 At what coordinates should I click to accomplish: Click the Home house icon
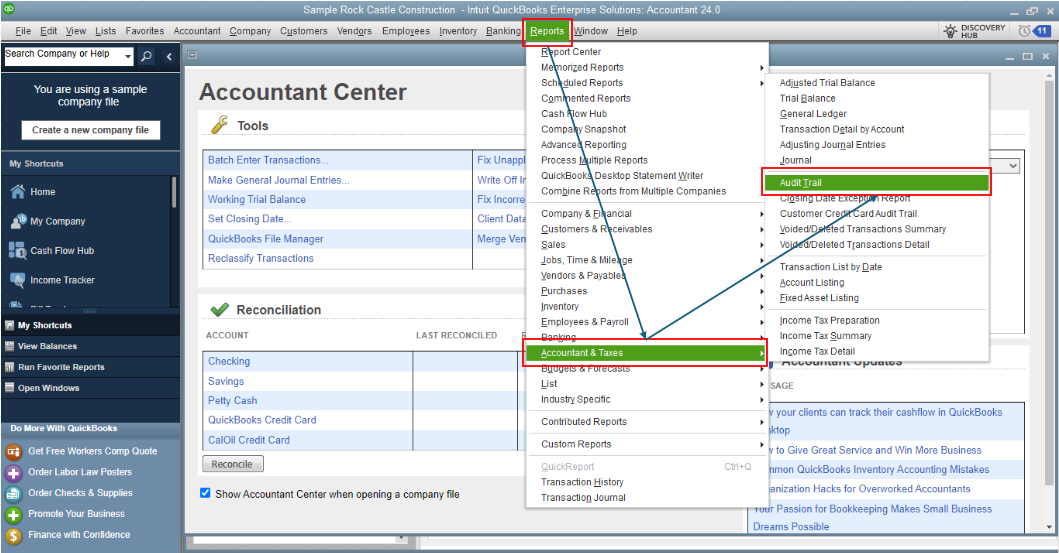pyautogui.click(x=18, y=192)
